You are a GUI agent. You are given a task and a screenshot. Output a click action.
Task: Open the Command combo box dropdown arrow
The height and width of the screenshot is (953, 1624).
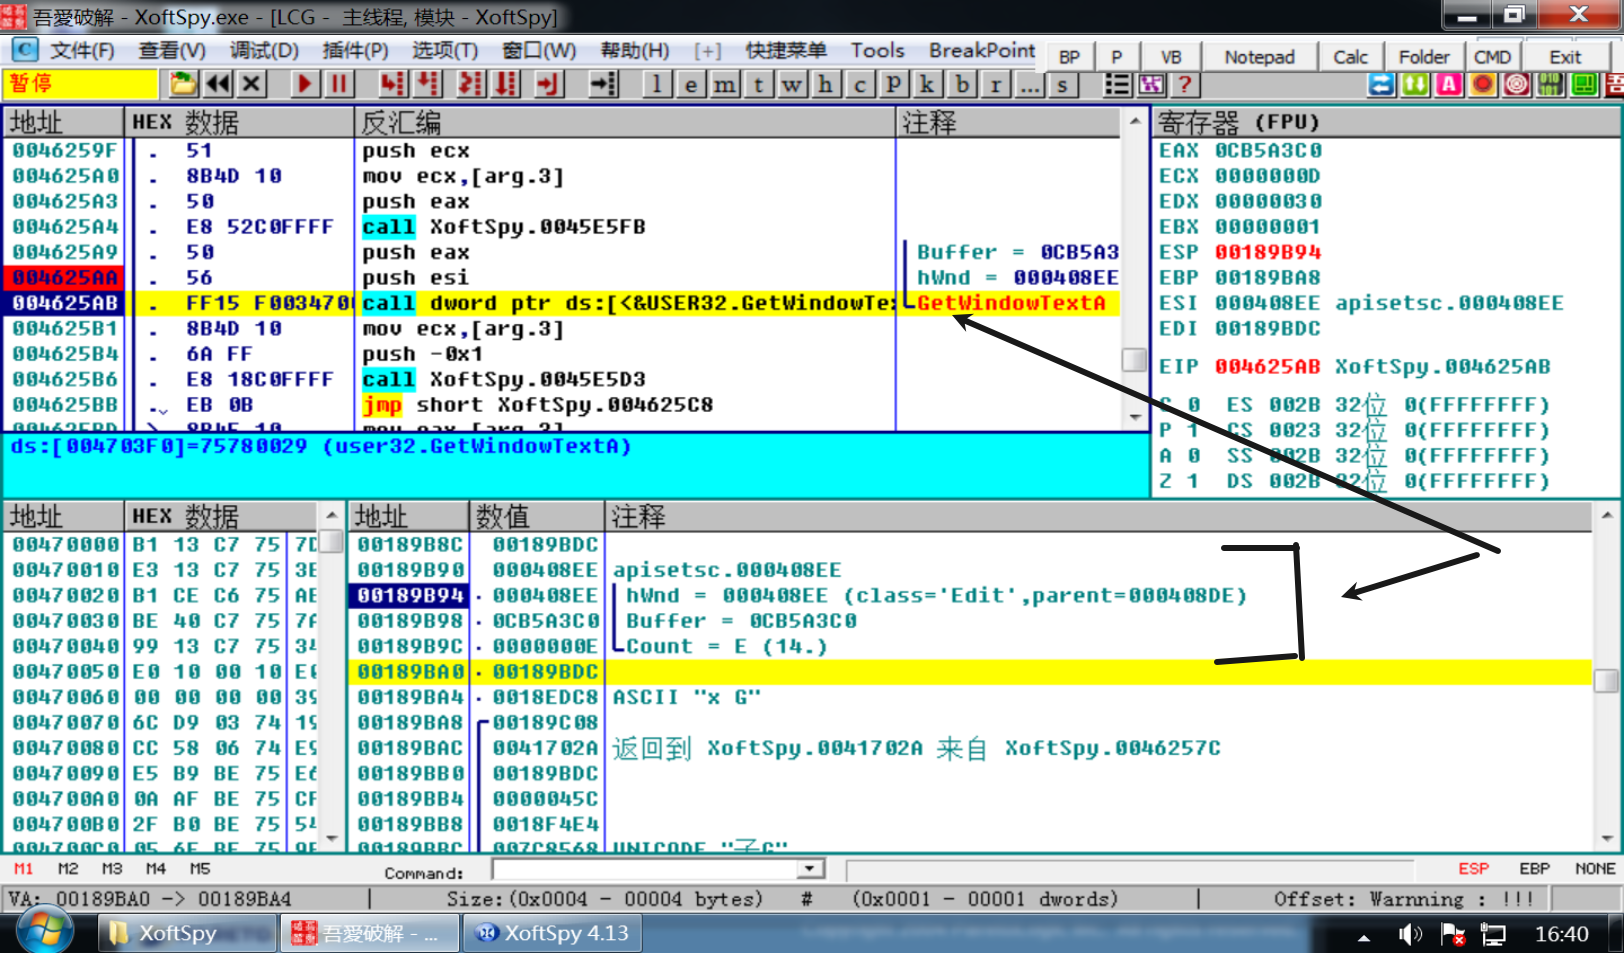click(811, 870)
